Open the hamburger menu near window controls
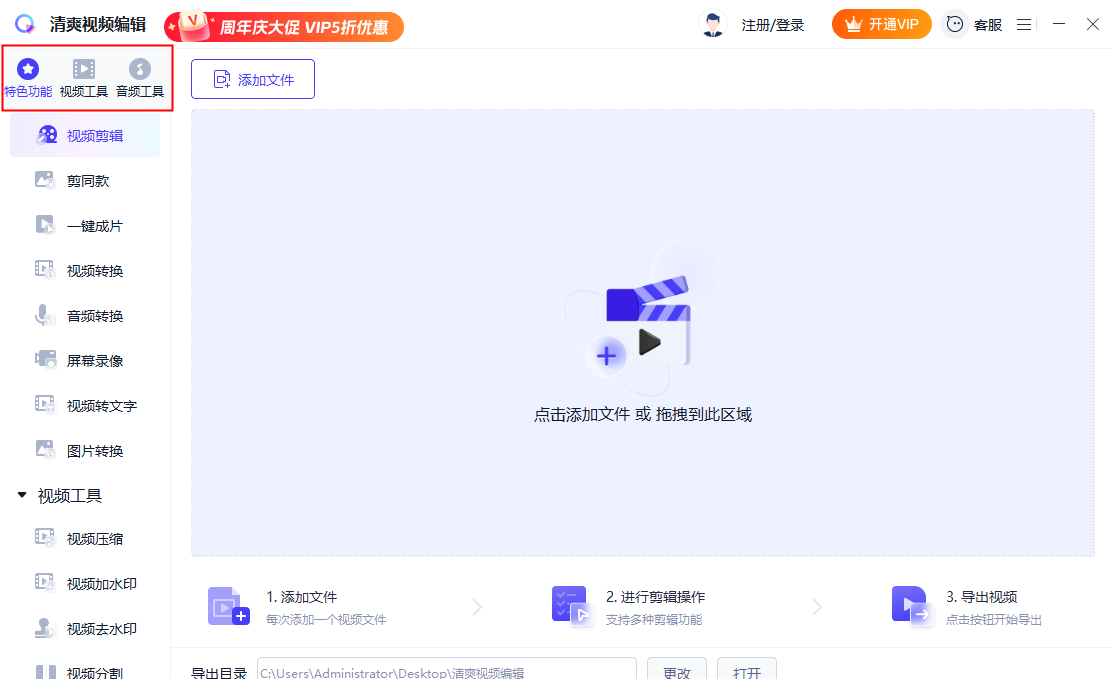The width and height of the screenshot is (1112, 679). pos(1023,24)
